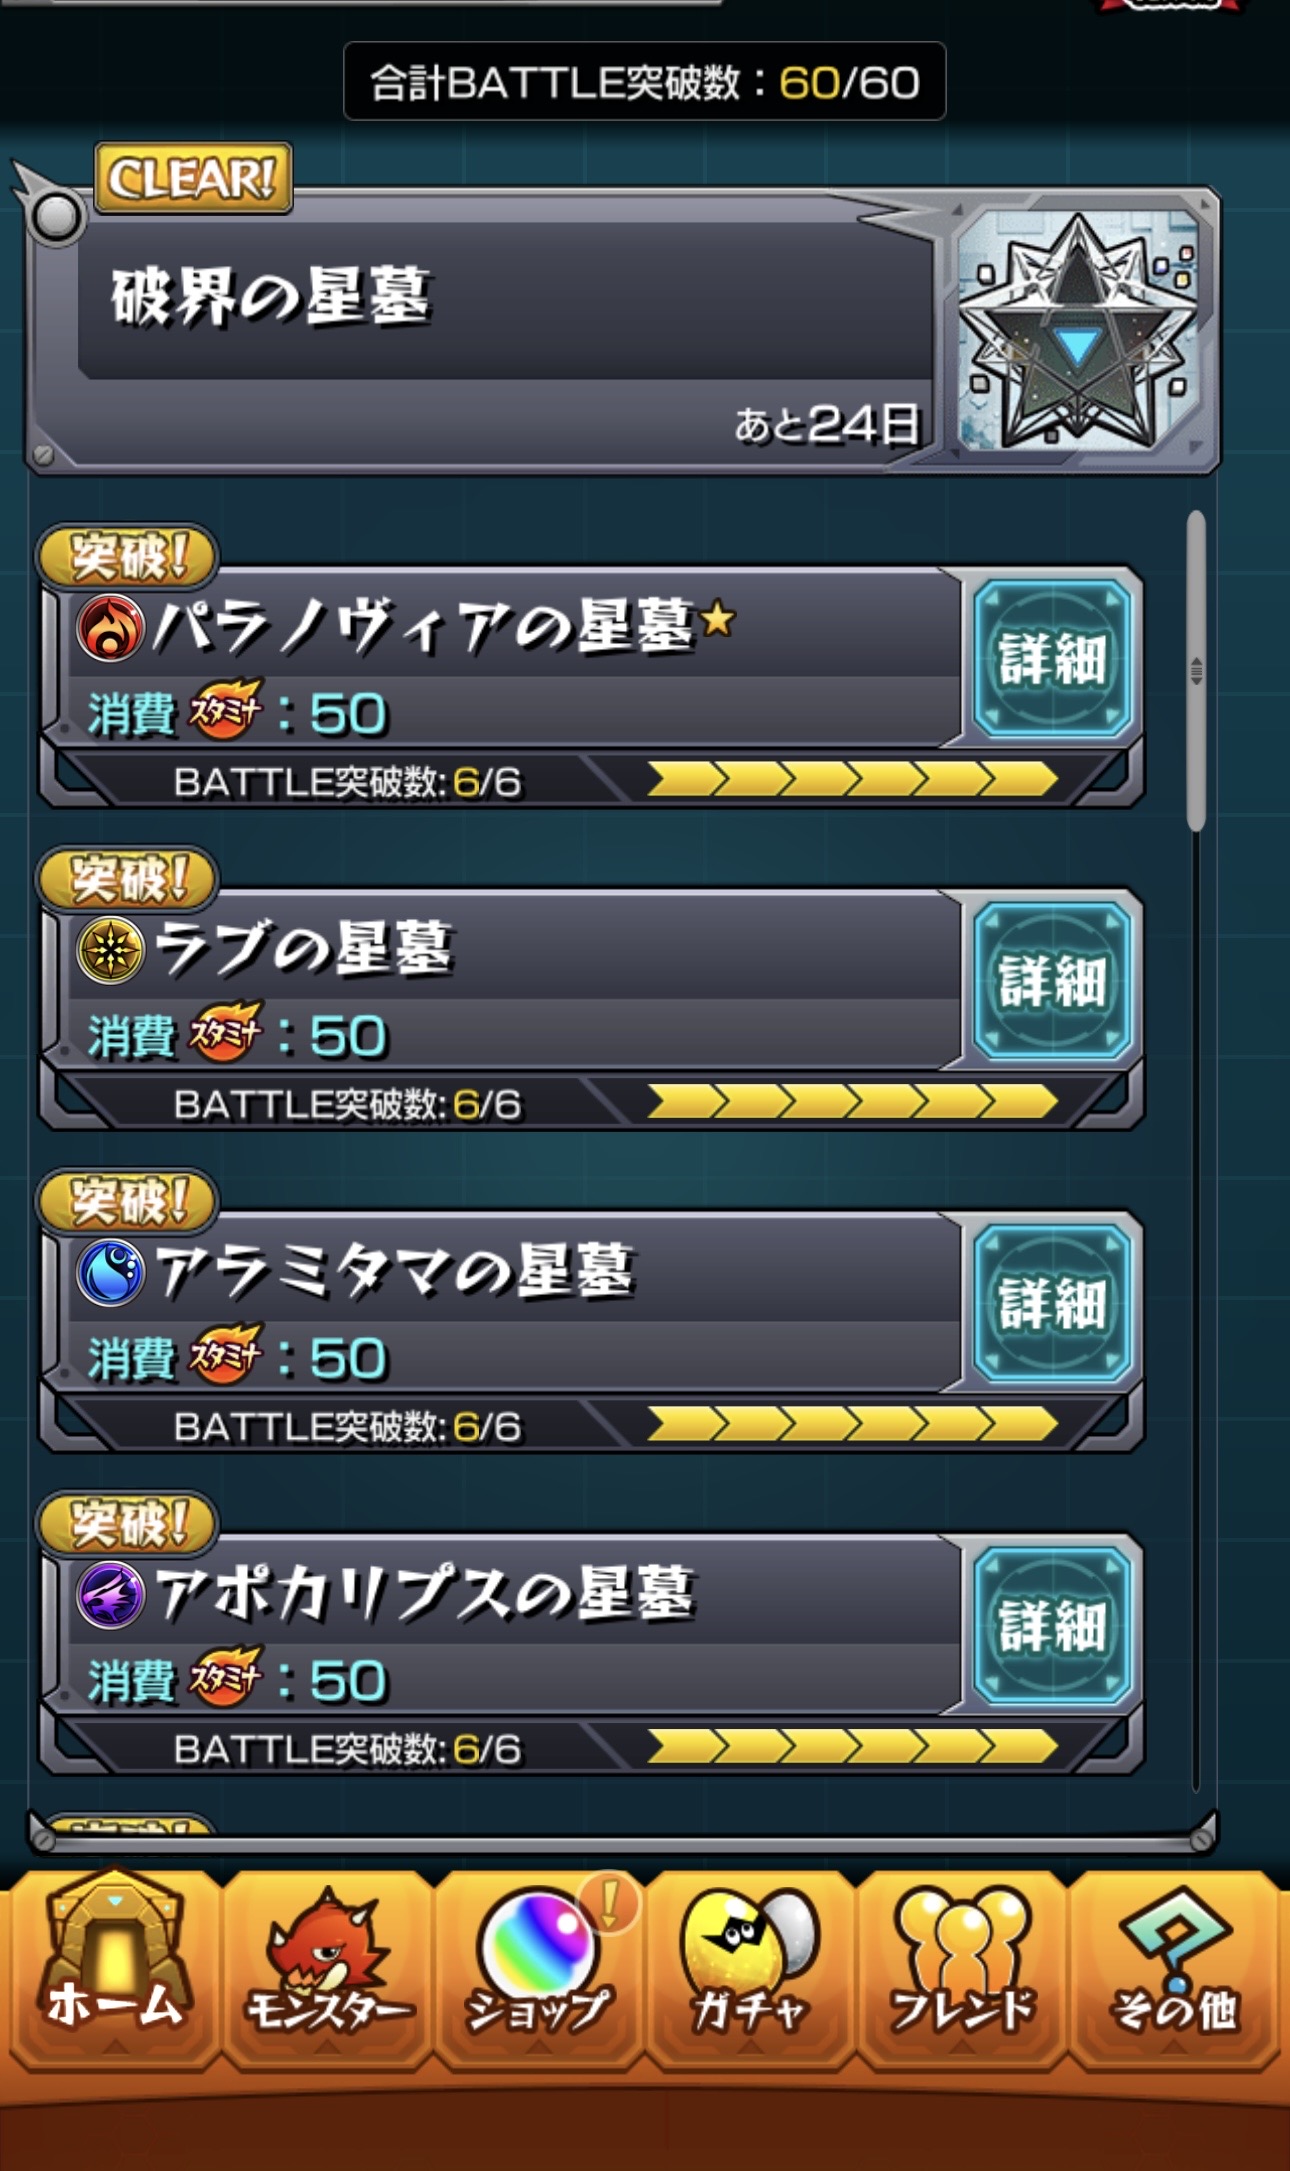Viewport: 1290px width, 2171px height.
Task: Open 詳細 for アポカリプスの星墓
Action: [1052, 1626]
